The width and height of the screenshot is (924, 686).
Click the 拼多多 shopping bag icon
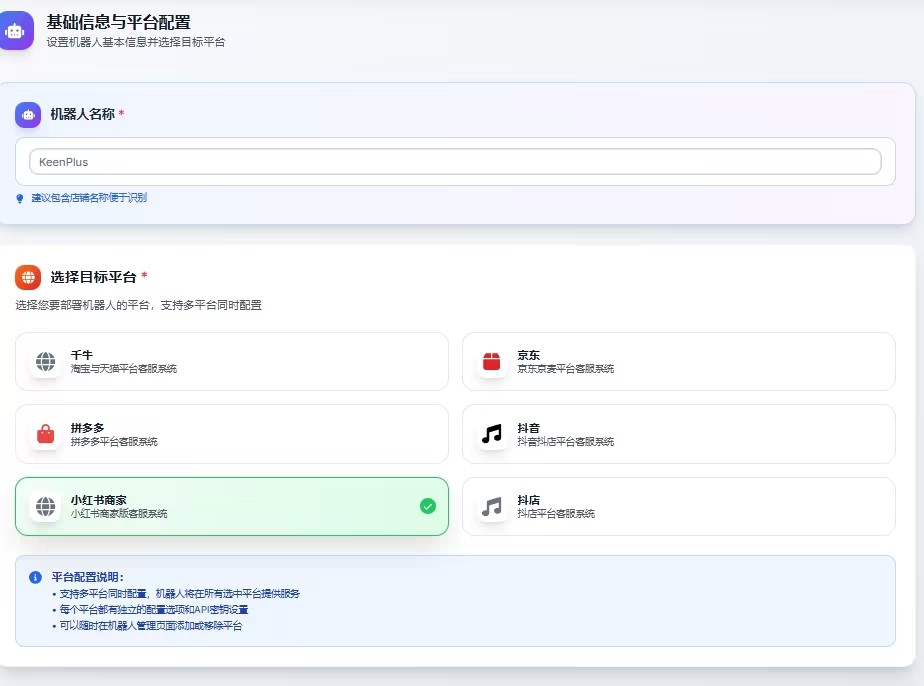pyautogui.click(x=45, y=434)
